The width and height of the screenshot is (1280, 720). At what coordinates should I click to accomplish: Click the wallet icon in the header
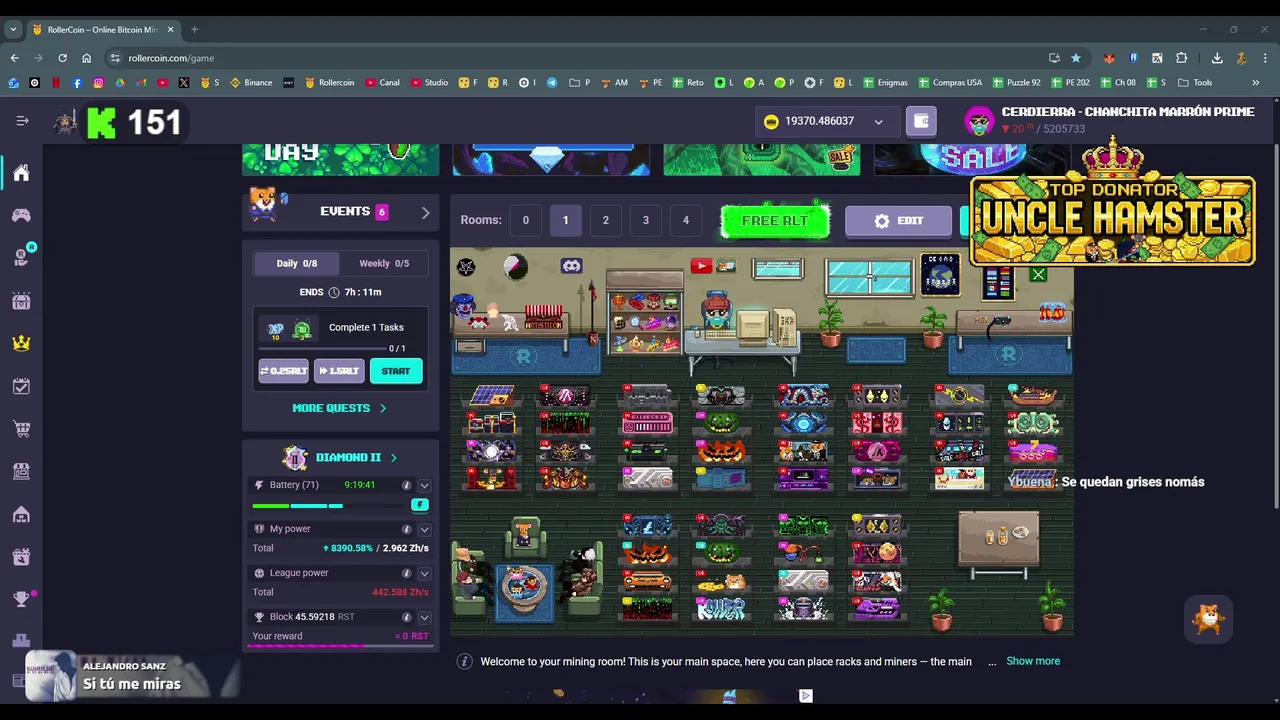[x=921, y=121]
